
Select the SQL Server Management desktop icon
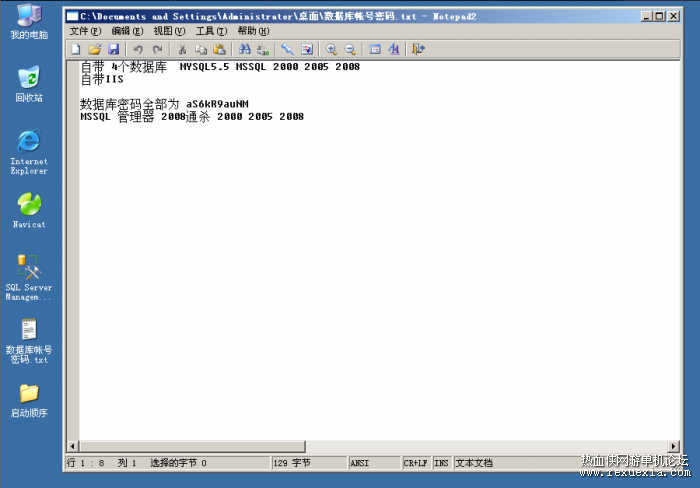(29, 277)
